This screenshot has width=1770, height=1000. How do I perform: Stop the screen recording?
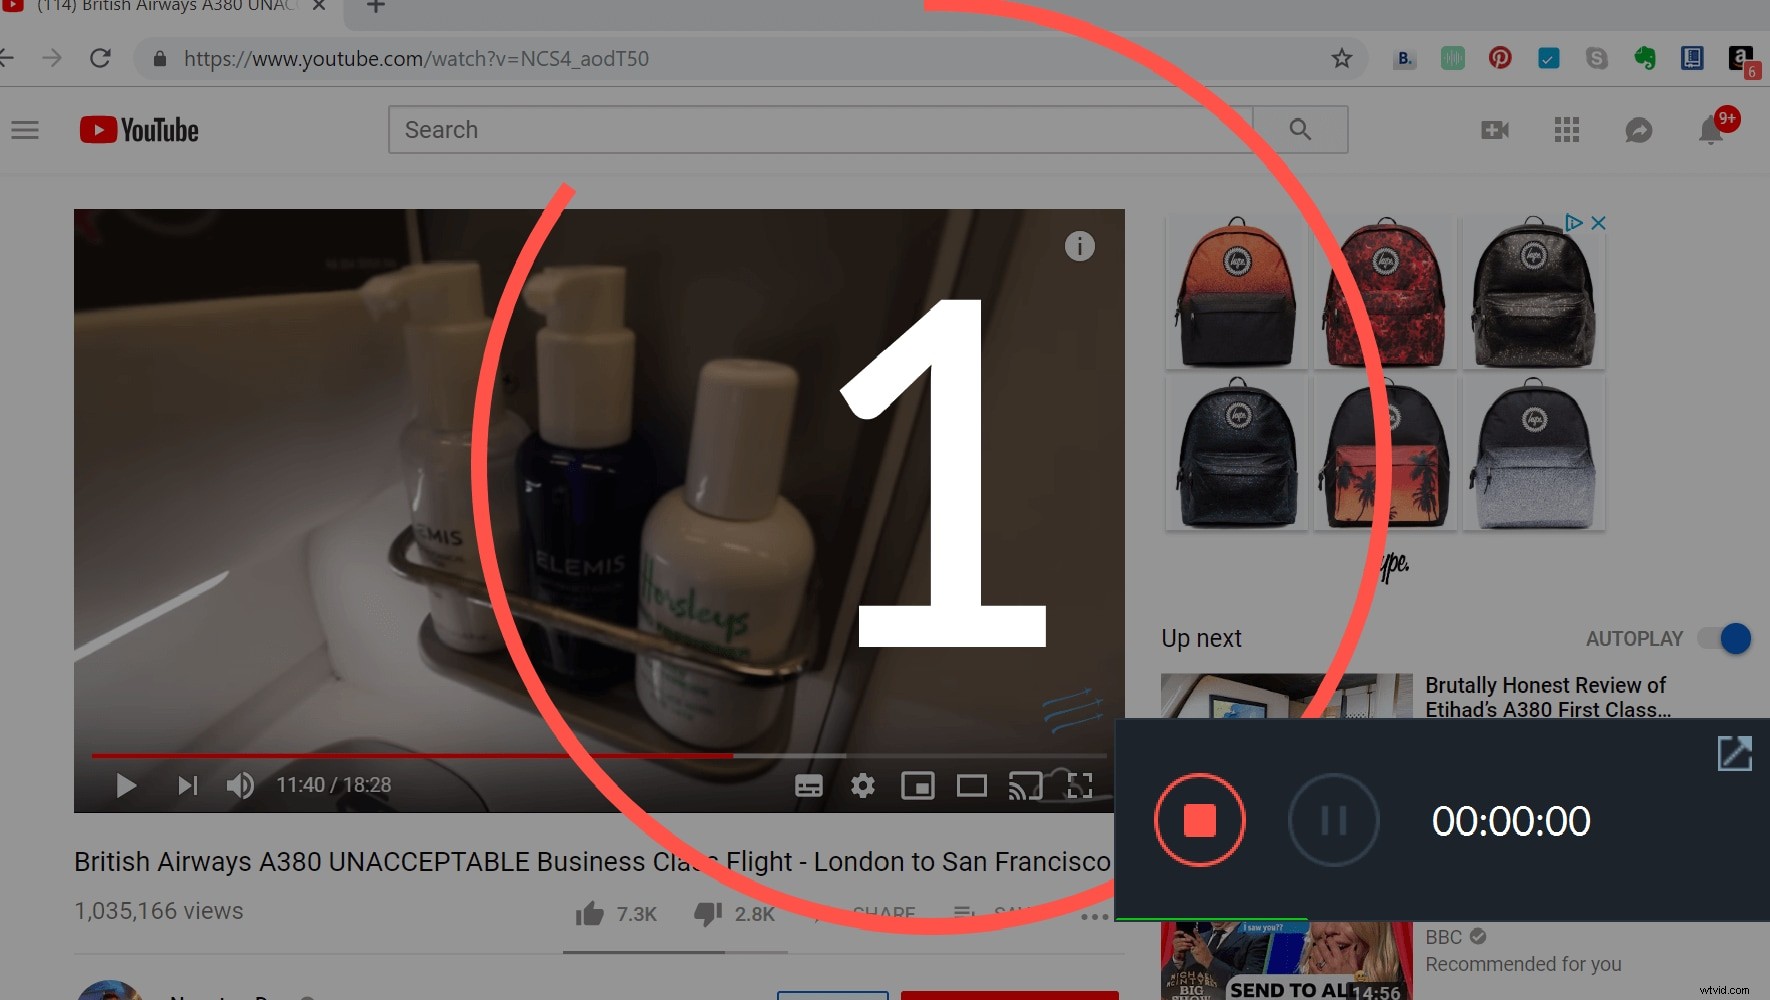coord(1199,820)
